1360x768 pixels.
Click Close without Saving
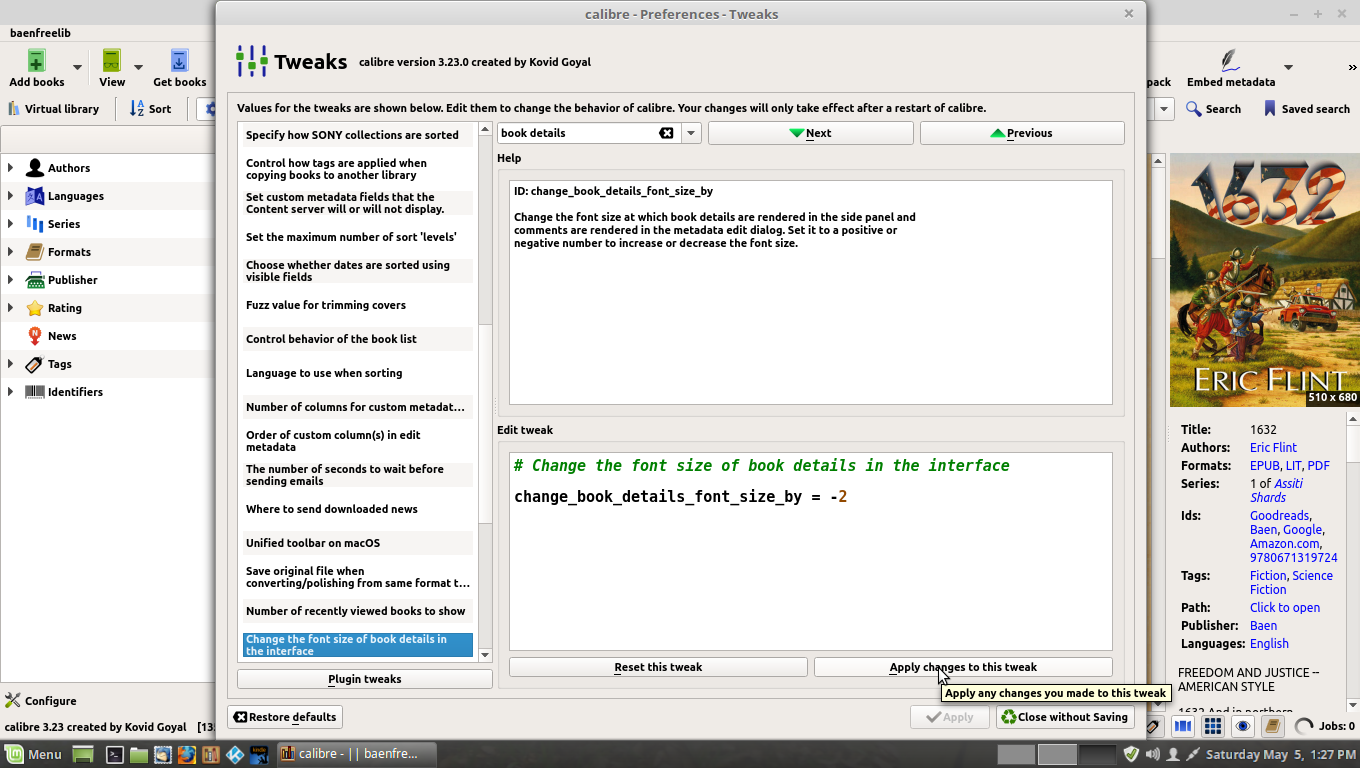(1065, 717)
